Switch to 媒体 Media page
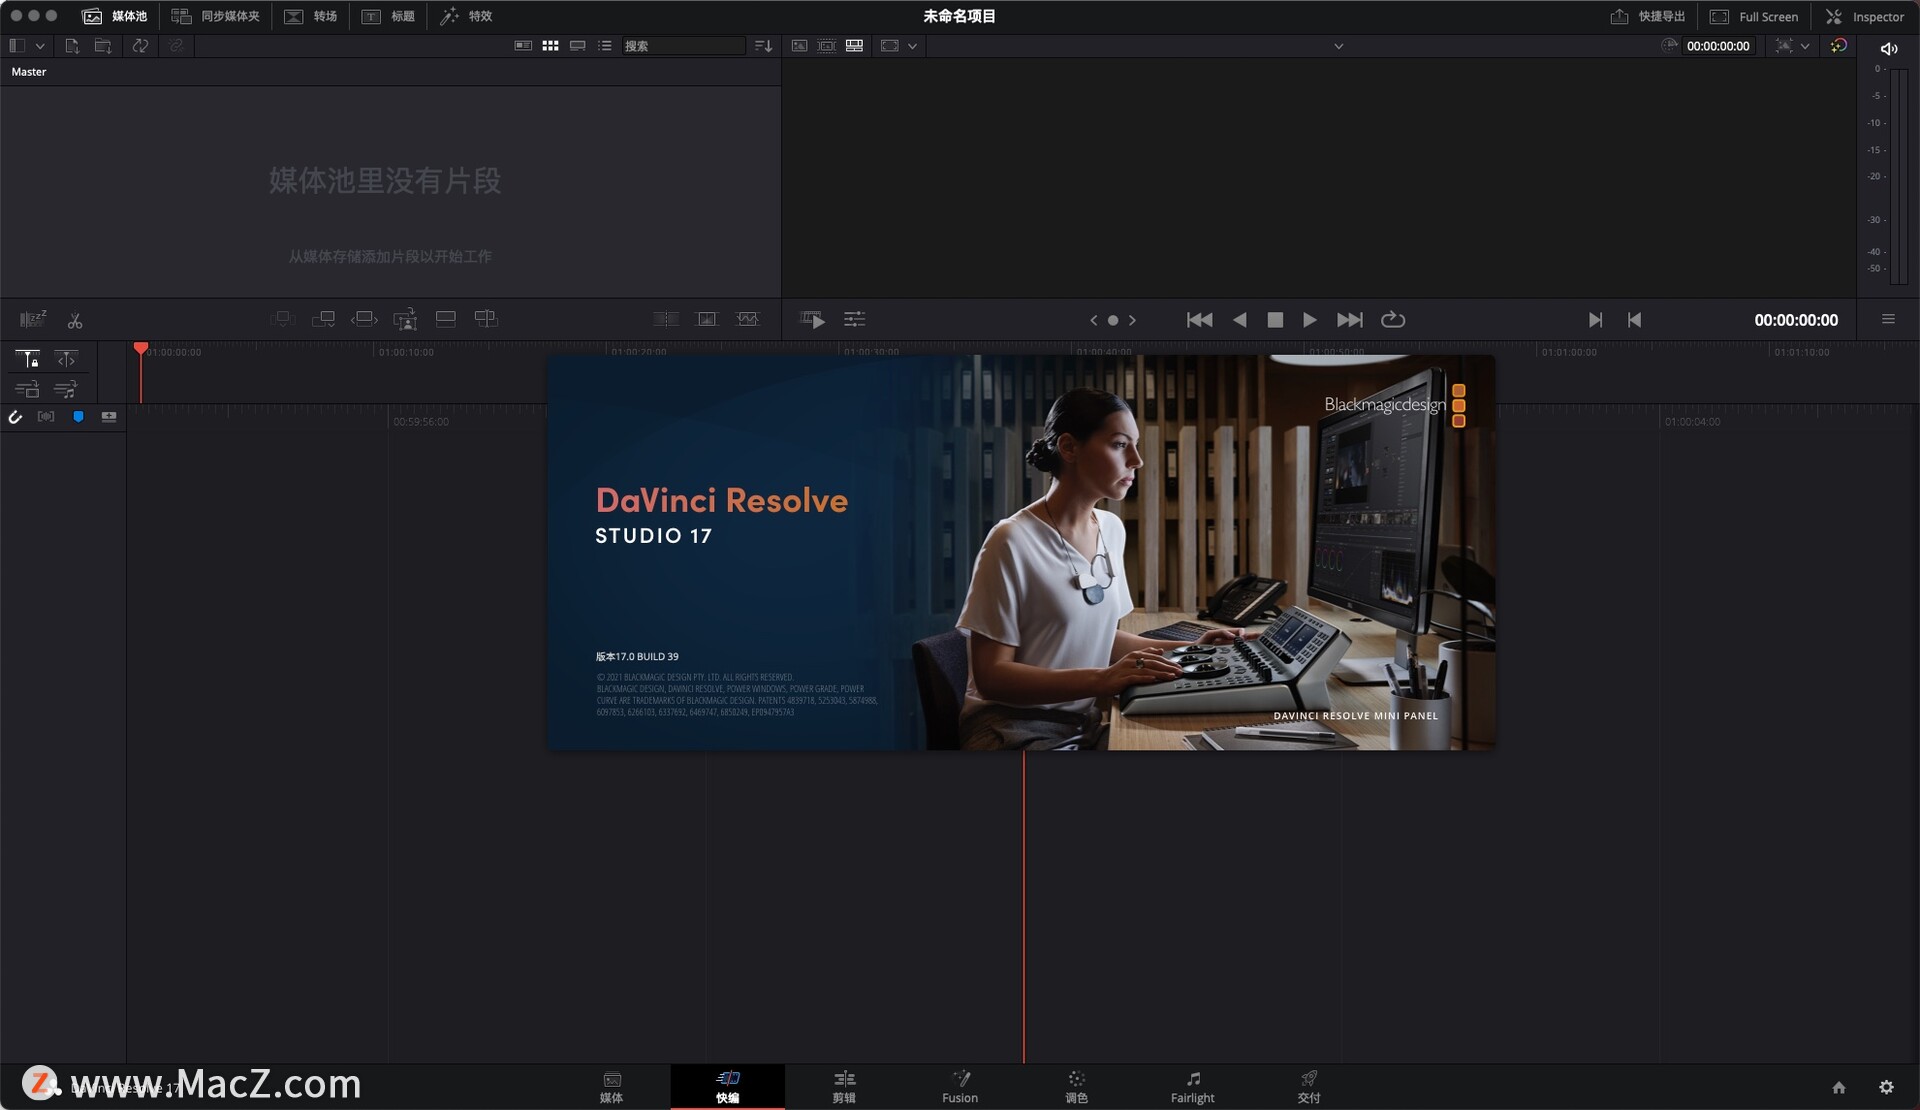The image size is (1920, 1110). coord(612,1087)
